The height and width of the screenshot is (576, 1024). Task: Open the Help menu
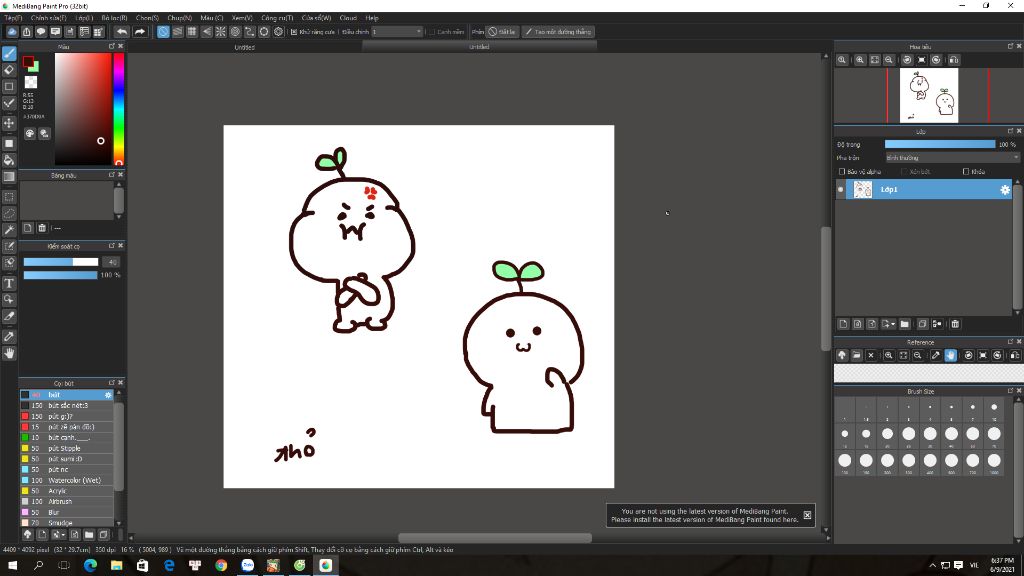pos(372,18)
